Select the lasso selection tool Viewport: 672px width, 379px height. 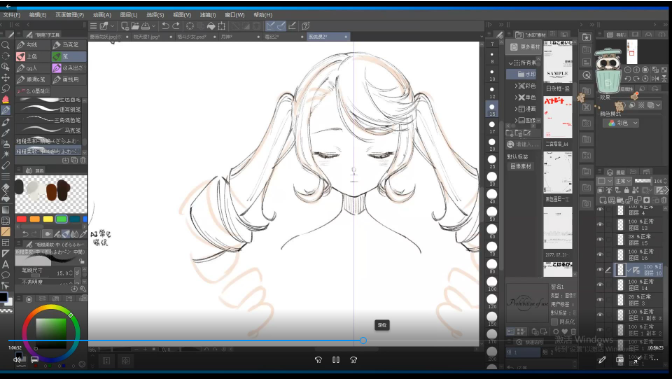point(6,88)
